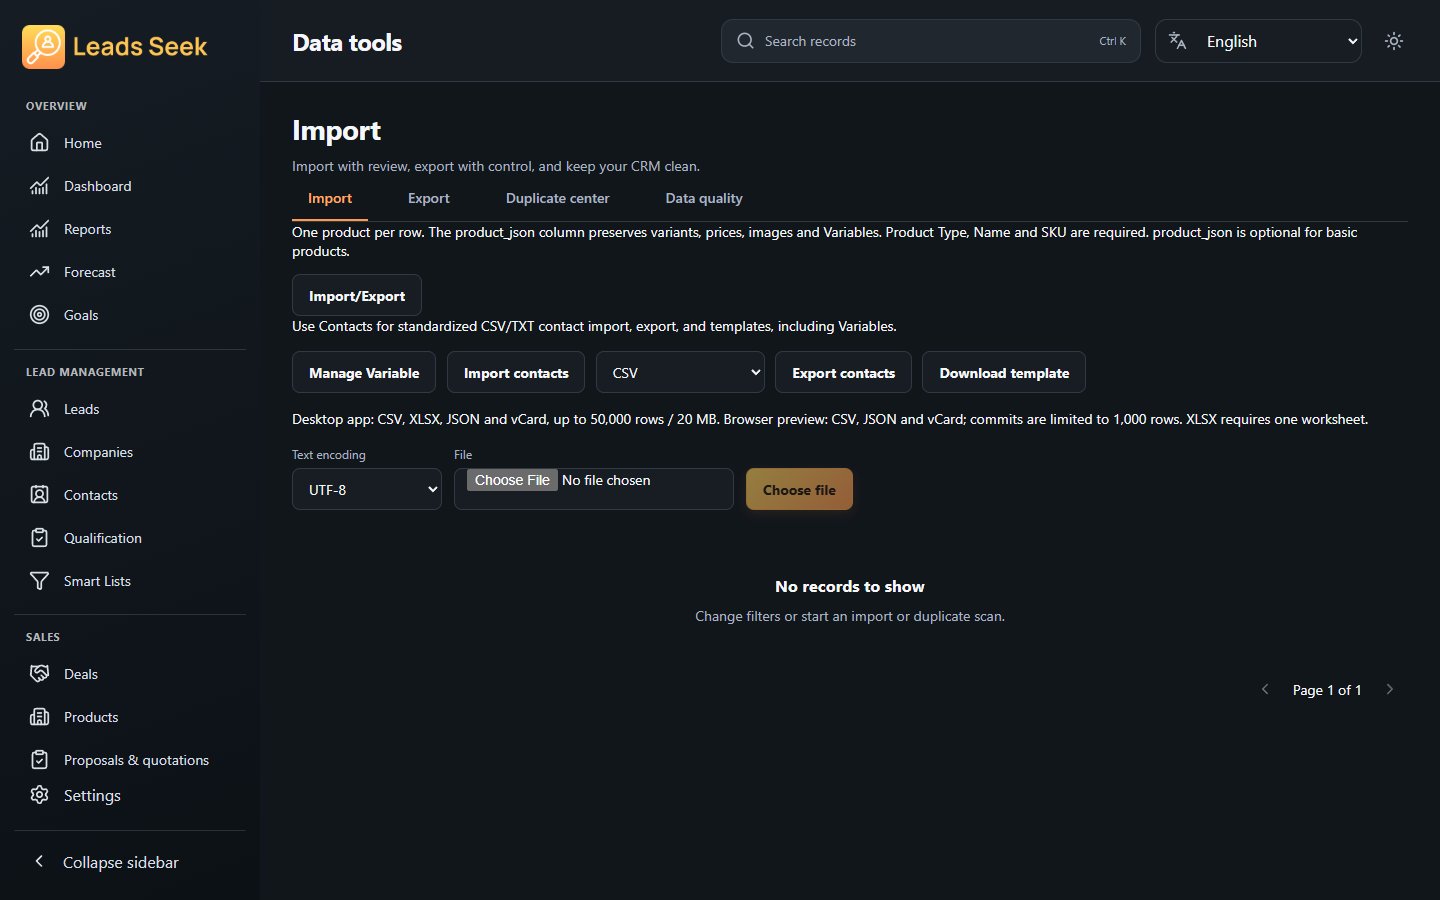Click the Reports icon in sidebar
Image resolution: width=1440 pixels, height=900 pixels.
[x=39, y=229]
